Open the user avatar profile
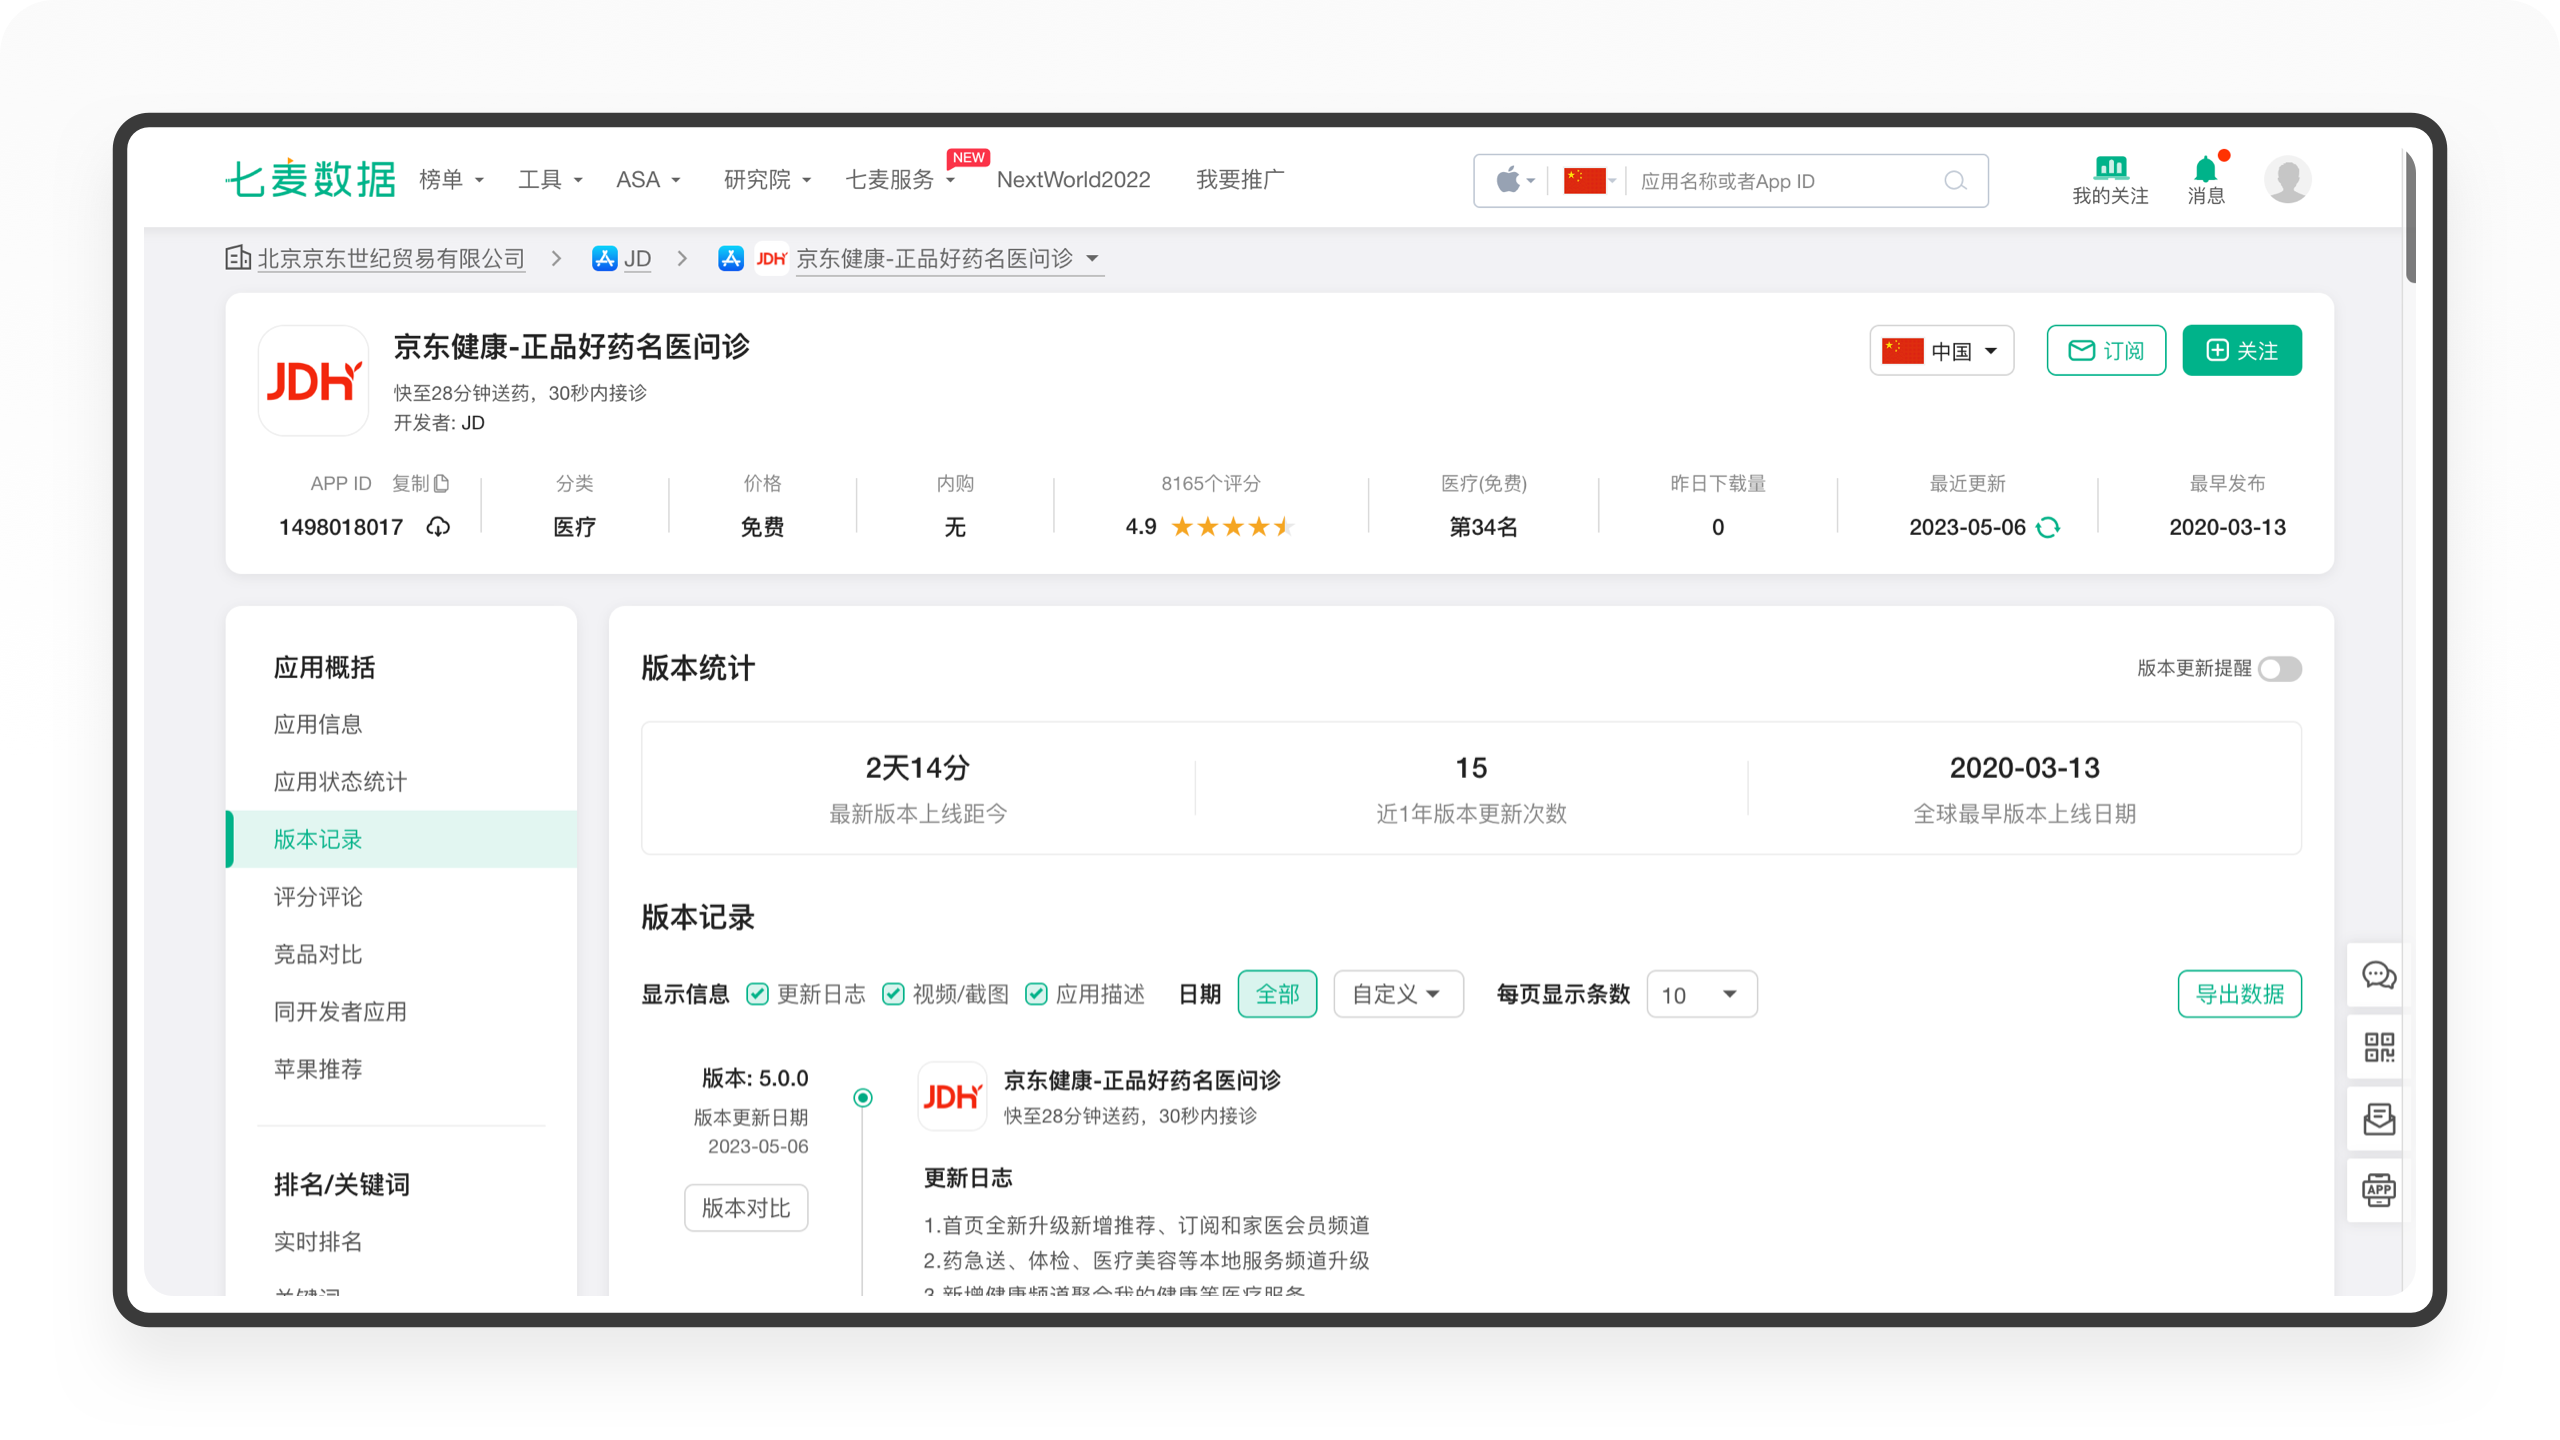 click(x=2287, y=180)
